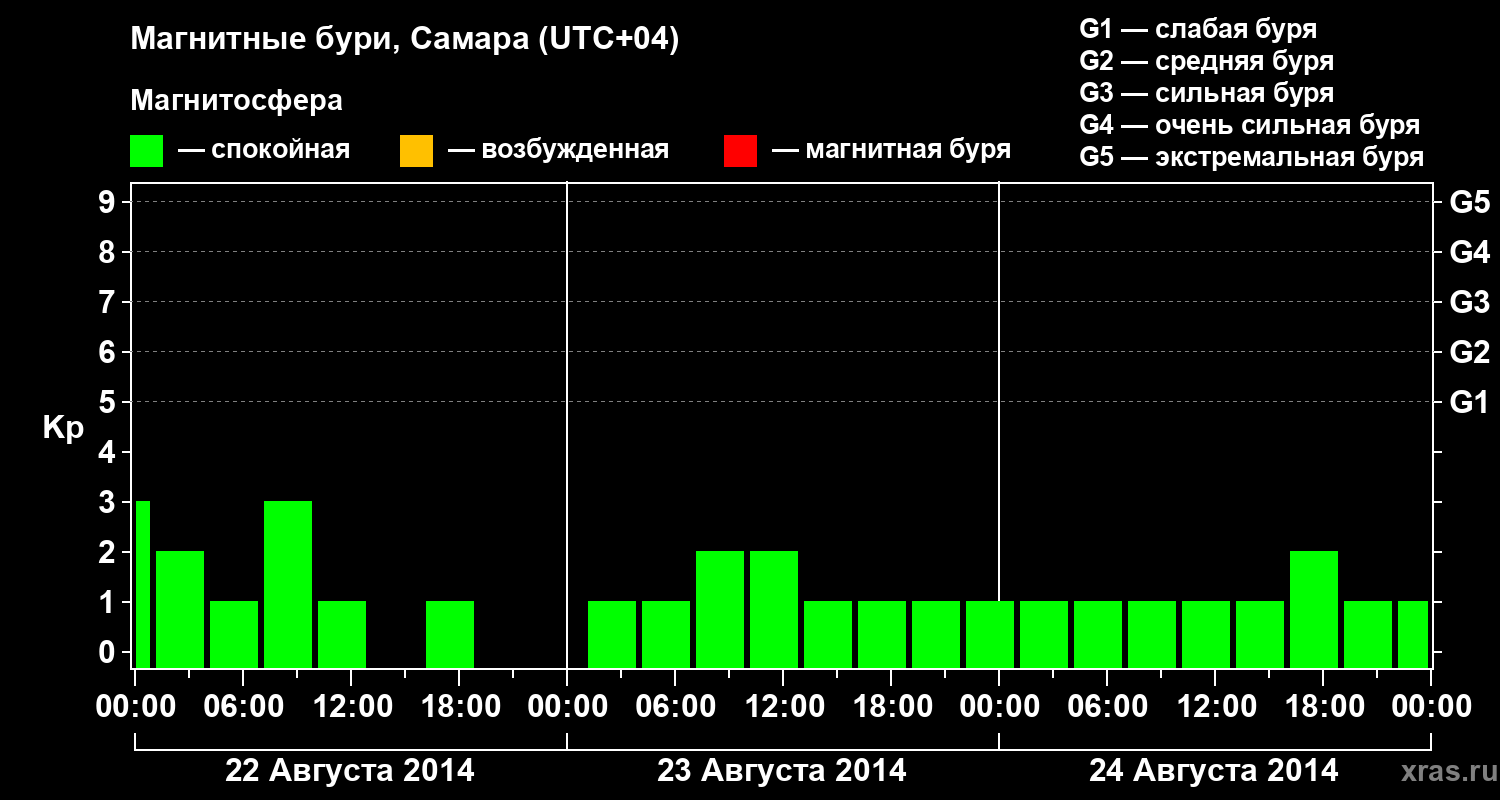Click the 'G1 — слабая буря' legend line

point(1198,29)
